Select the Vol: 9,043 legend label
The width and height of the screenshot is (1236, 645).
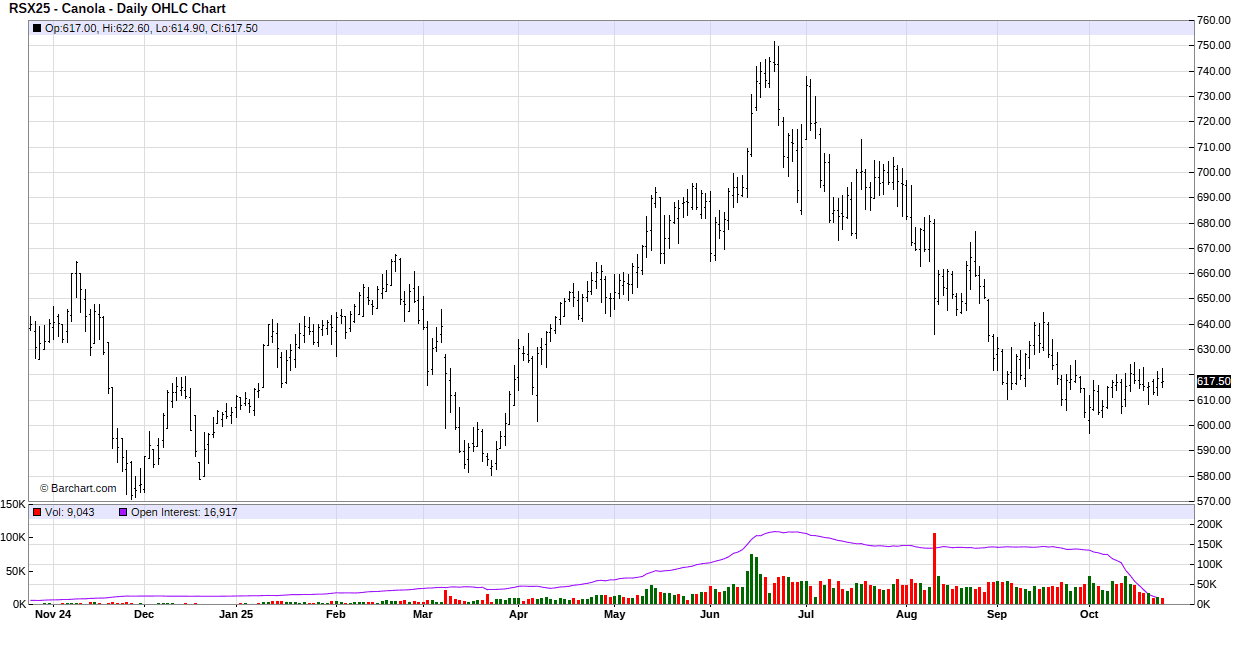(70, 512)
